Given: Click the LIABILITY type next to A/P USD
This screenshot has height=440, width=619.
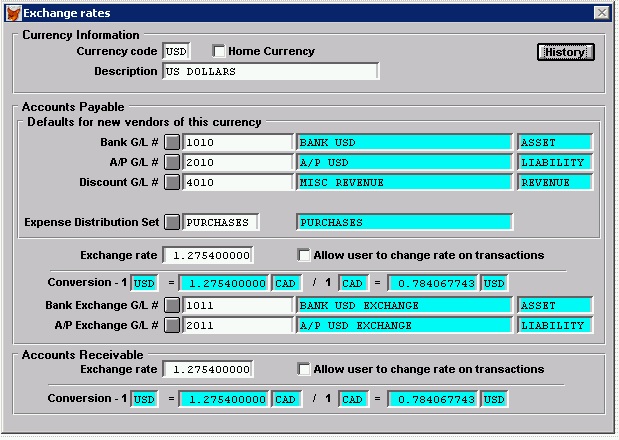Looking at the screenshot, I should [555, 163].
